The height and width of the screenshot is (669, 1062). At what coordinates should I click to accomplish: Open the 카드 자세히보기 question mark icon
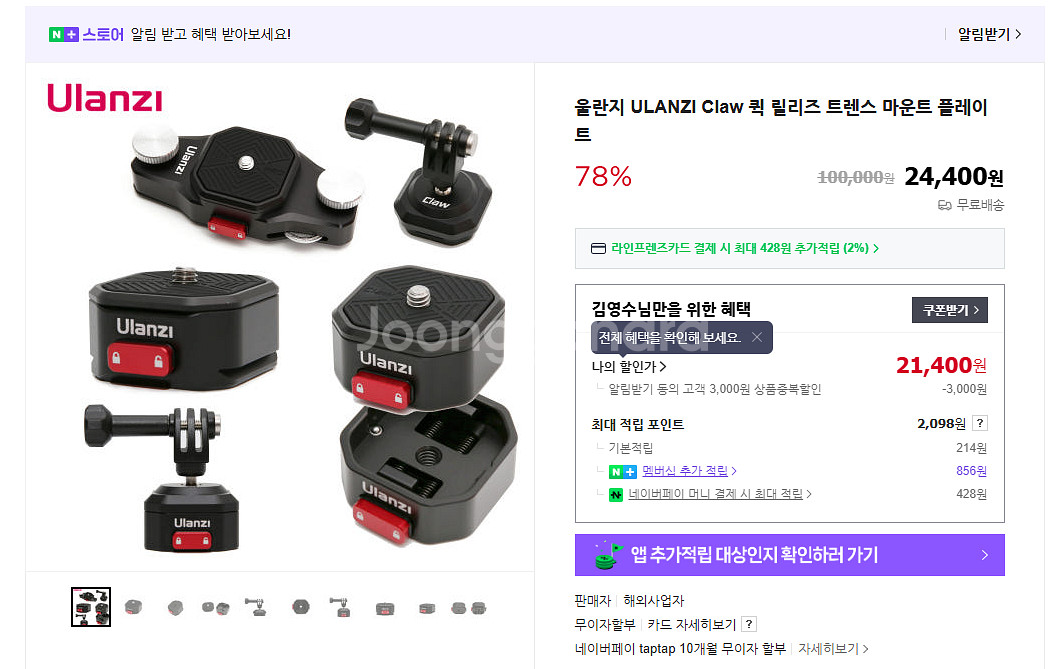point(749,624)
